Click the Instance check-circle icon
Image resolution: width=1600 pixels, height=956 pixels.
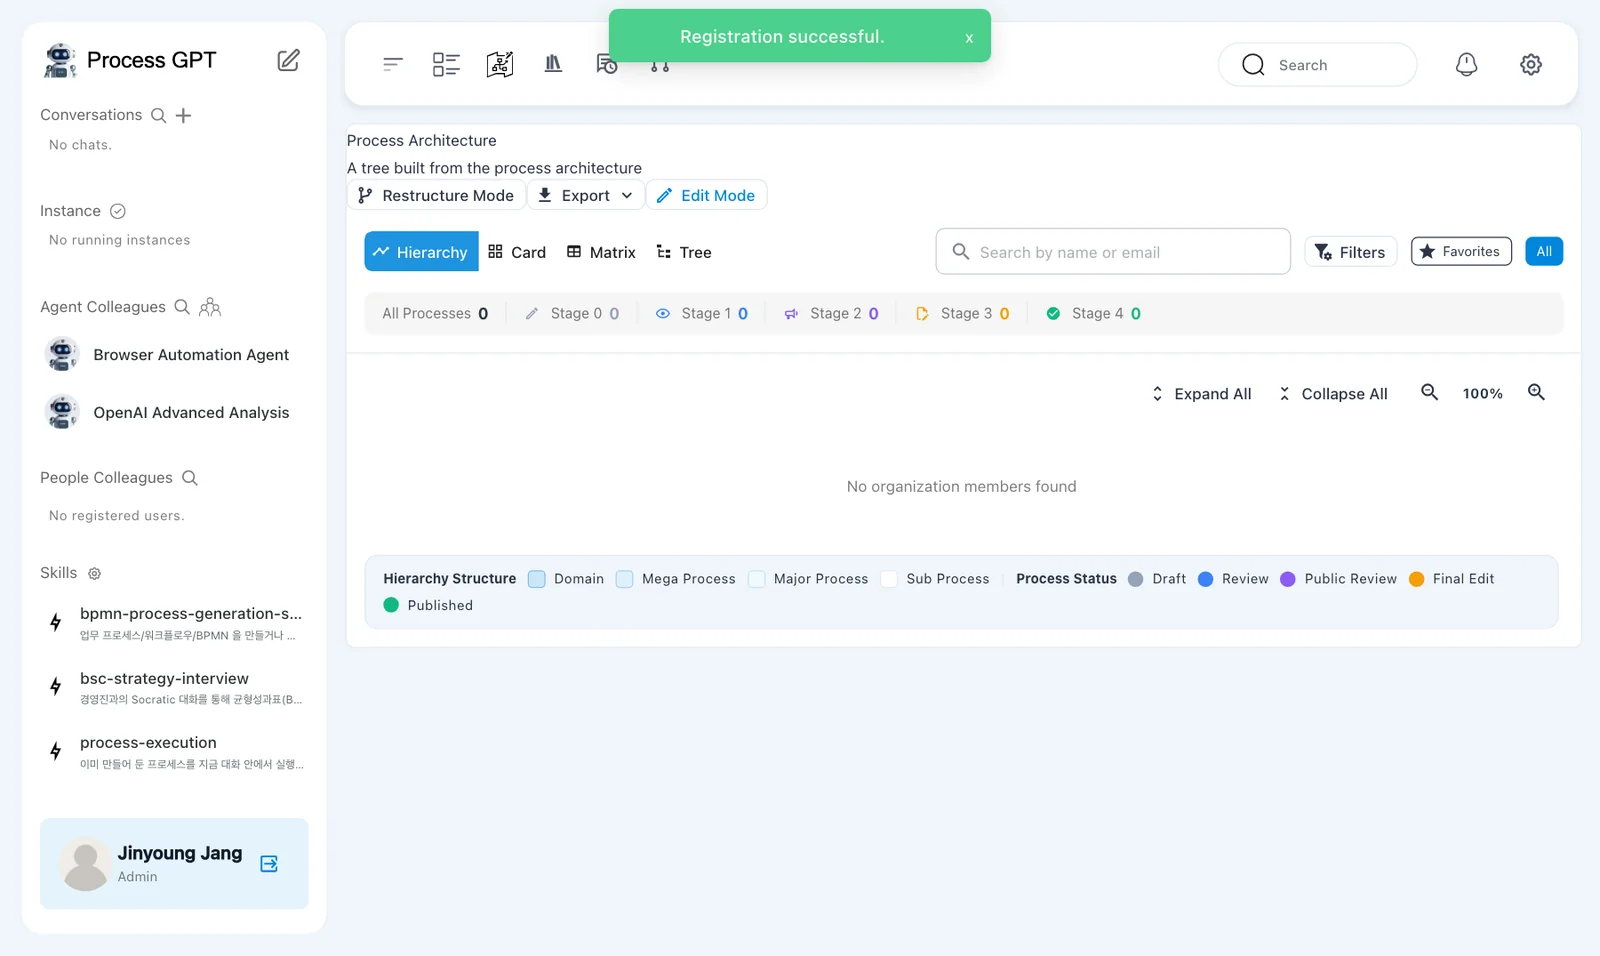click(118, 211)
